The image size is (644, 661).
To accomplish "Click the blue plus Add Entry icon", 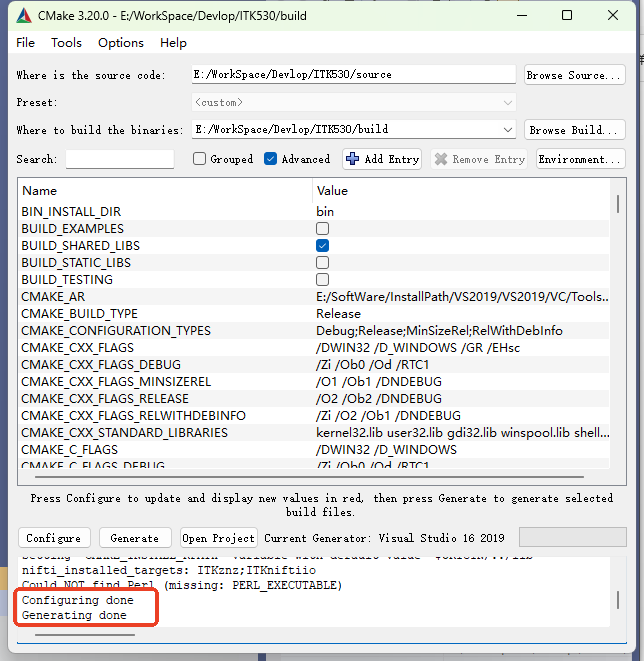I will coord(352,159).
